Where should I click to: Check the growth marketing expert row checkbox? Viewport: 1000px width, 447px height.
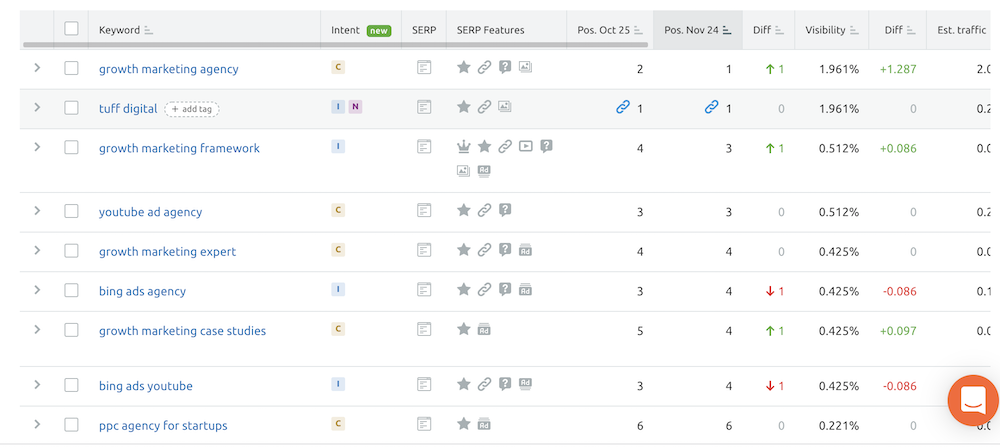click(71, 250)
